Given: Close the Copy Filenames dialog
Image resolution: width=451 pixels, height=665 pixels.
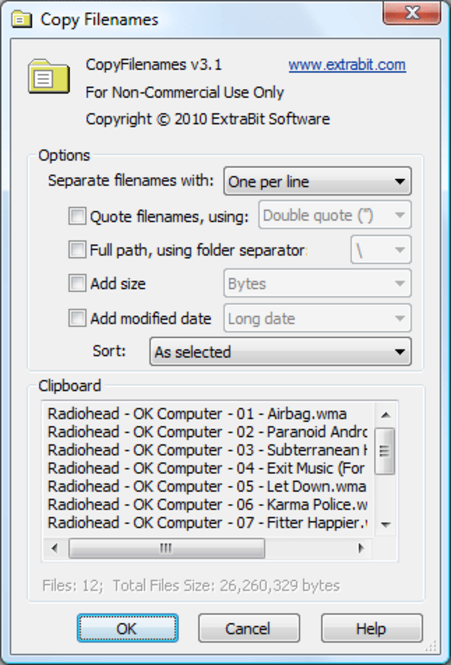Looking at the screenshot, I should (412, 13).
